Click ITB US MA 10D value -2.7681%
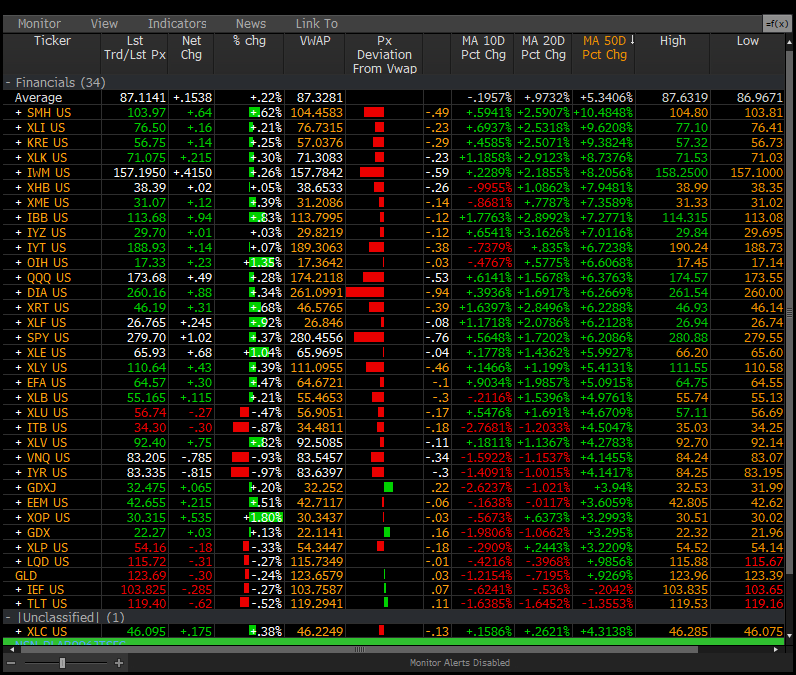796x675 pixels. click(486, 428)
